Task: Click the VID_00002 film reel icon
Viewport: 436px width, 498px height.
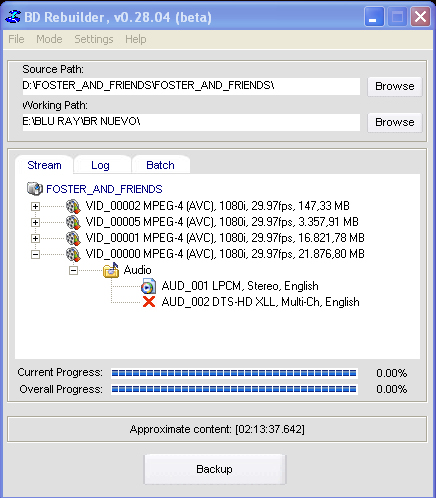Action: pyautogui.click(x=73, y=206)
